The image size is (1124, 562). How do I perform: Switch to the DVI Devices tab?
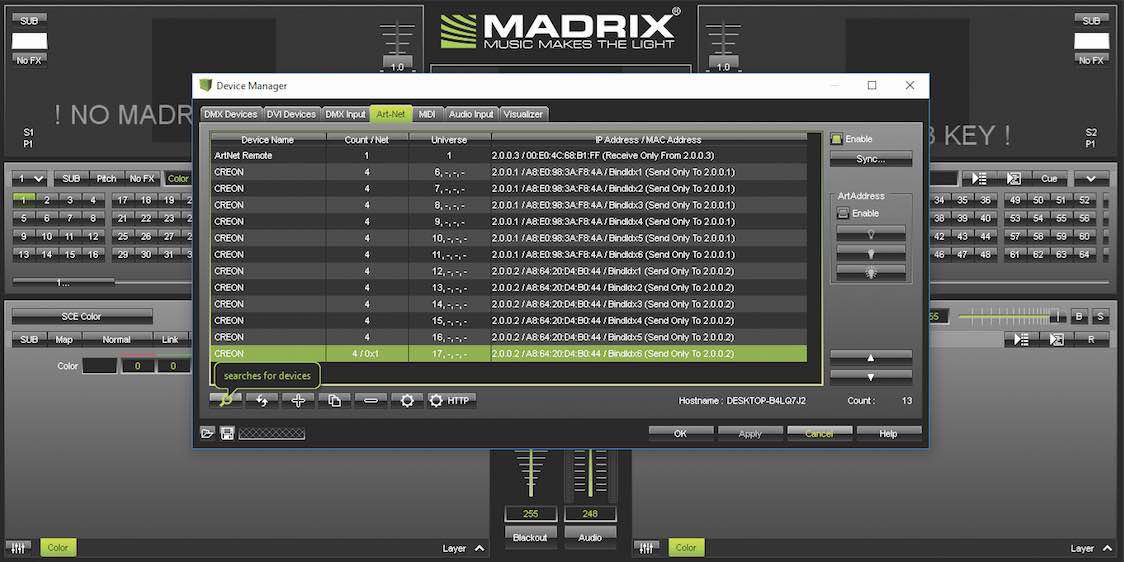coord(291,114)
